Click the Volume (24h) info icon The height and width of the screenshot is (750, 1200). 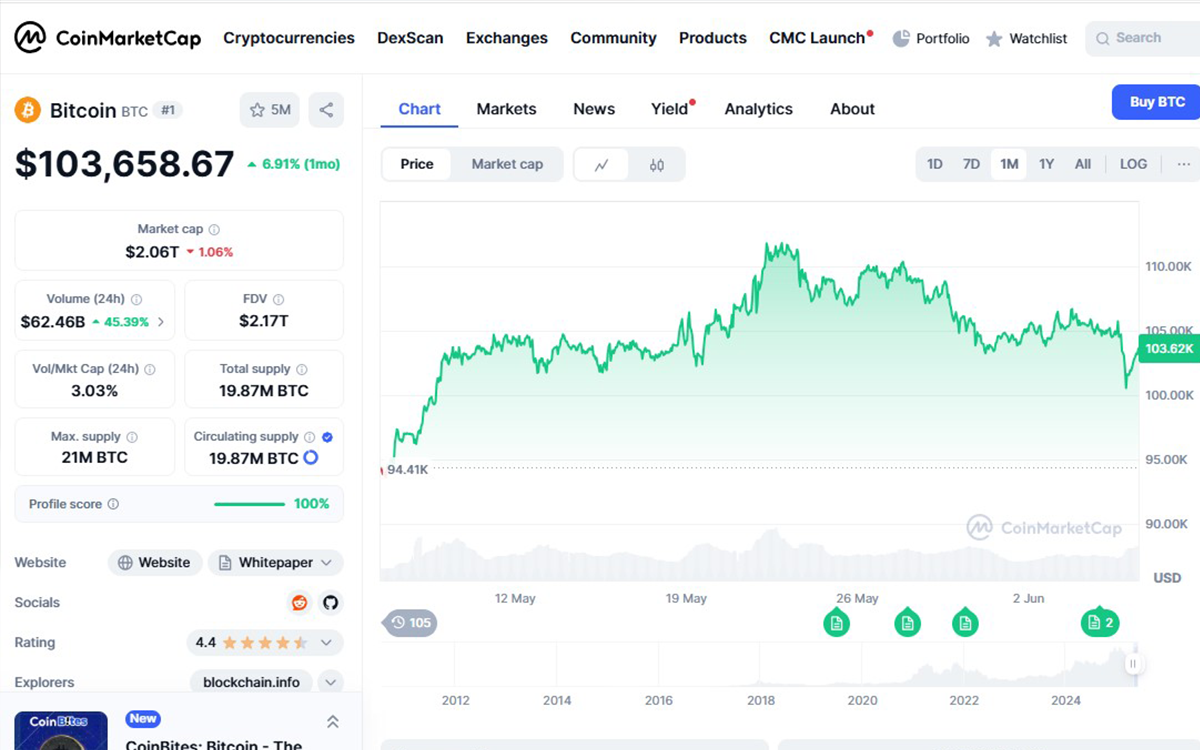pos(136,299)
